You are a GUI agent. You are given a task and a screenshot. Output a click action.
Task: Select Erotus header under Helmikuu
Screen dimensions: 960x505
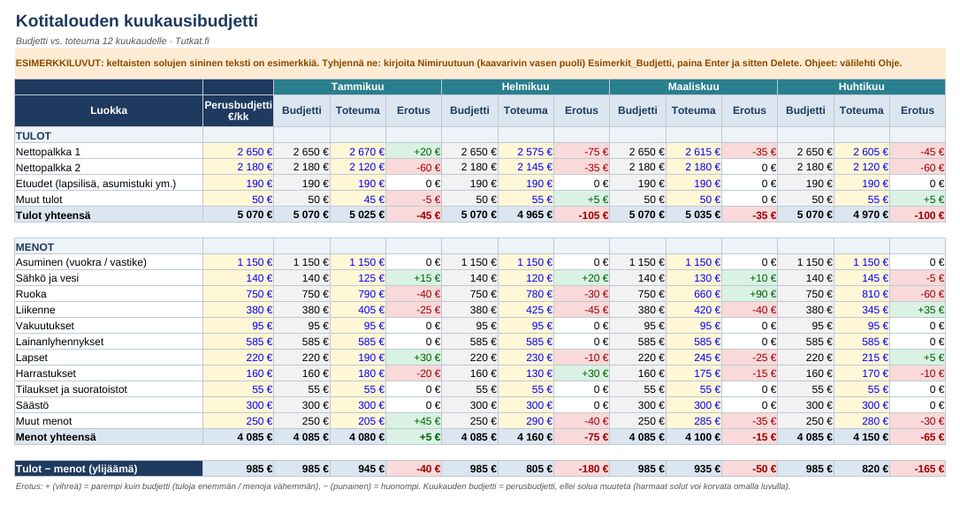(581, 110)
